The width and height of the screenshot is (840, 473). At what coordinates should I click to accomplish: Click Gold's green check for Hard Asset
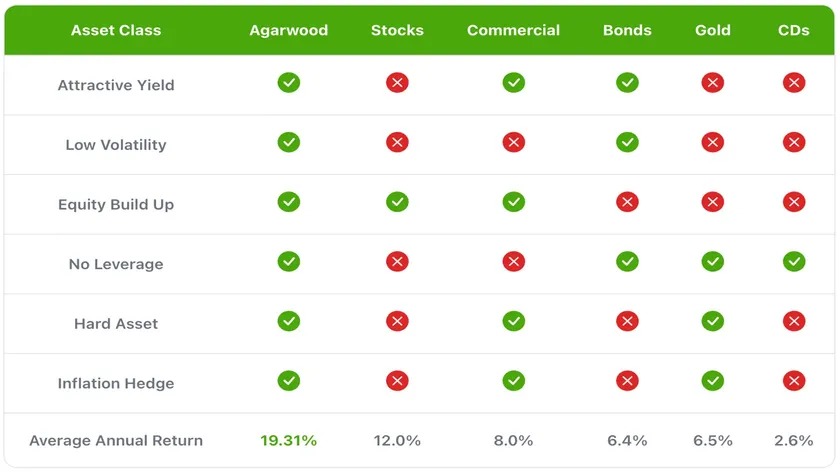(x=713, y=322)
